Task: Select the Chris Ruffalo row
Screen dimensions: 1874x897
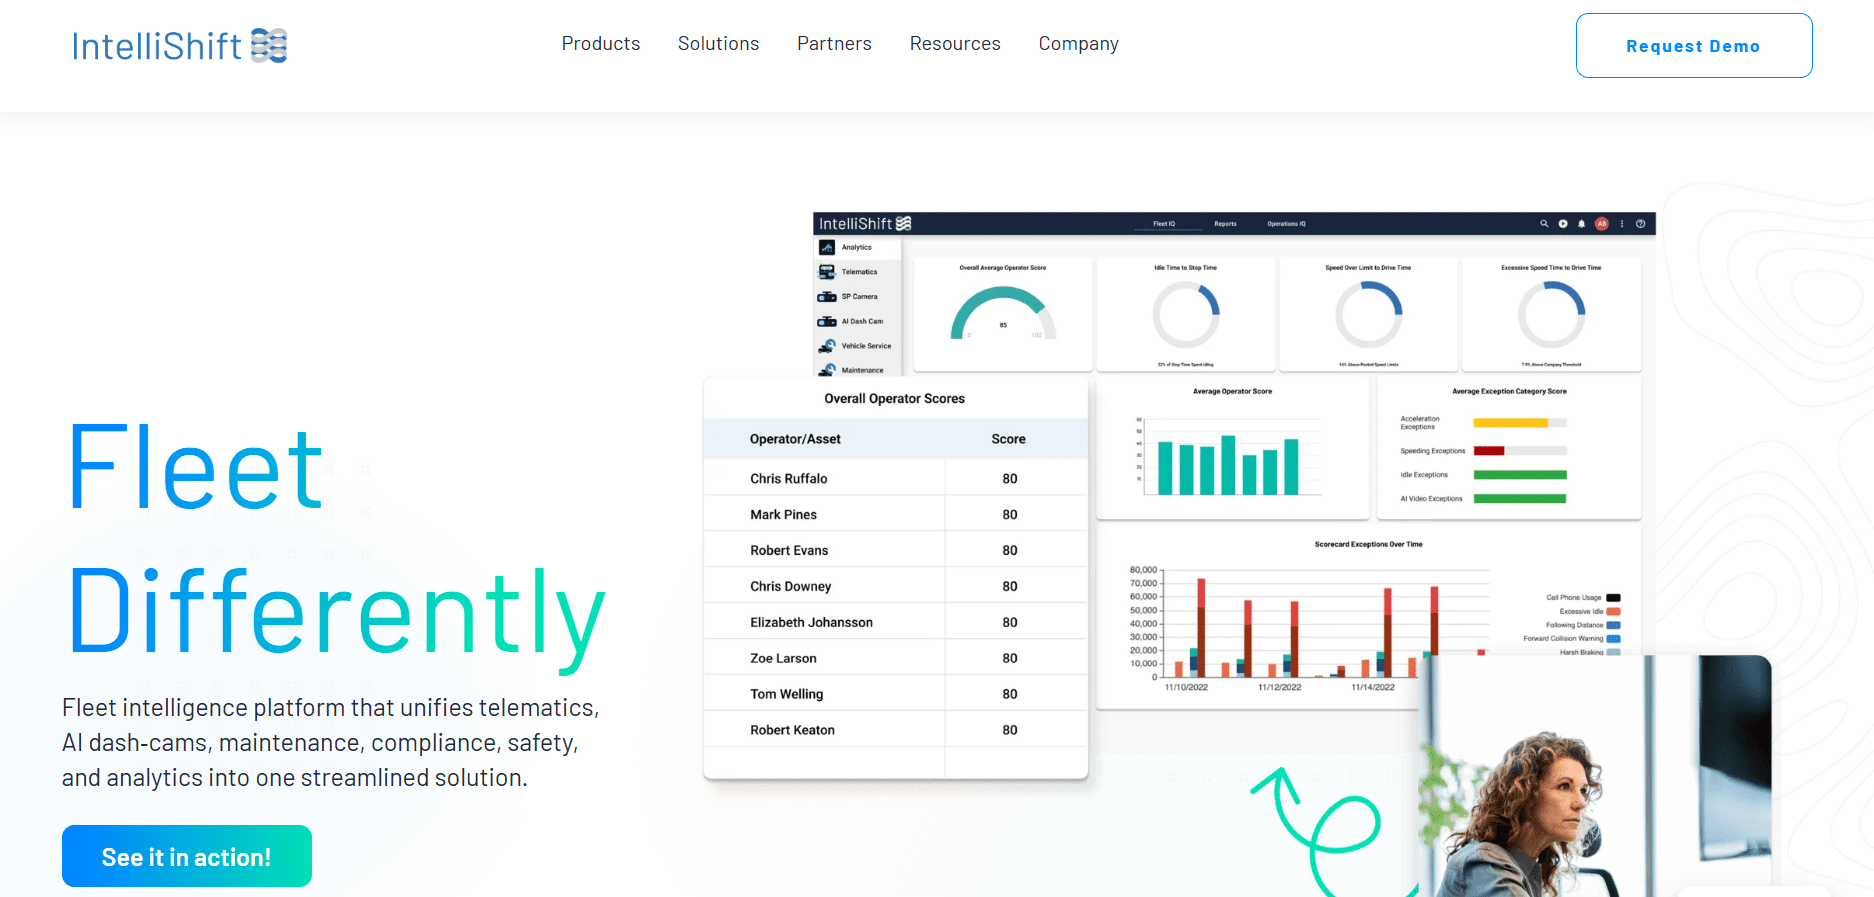Action: (x=895, y=479)
